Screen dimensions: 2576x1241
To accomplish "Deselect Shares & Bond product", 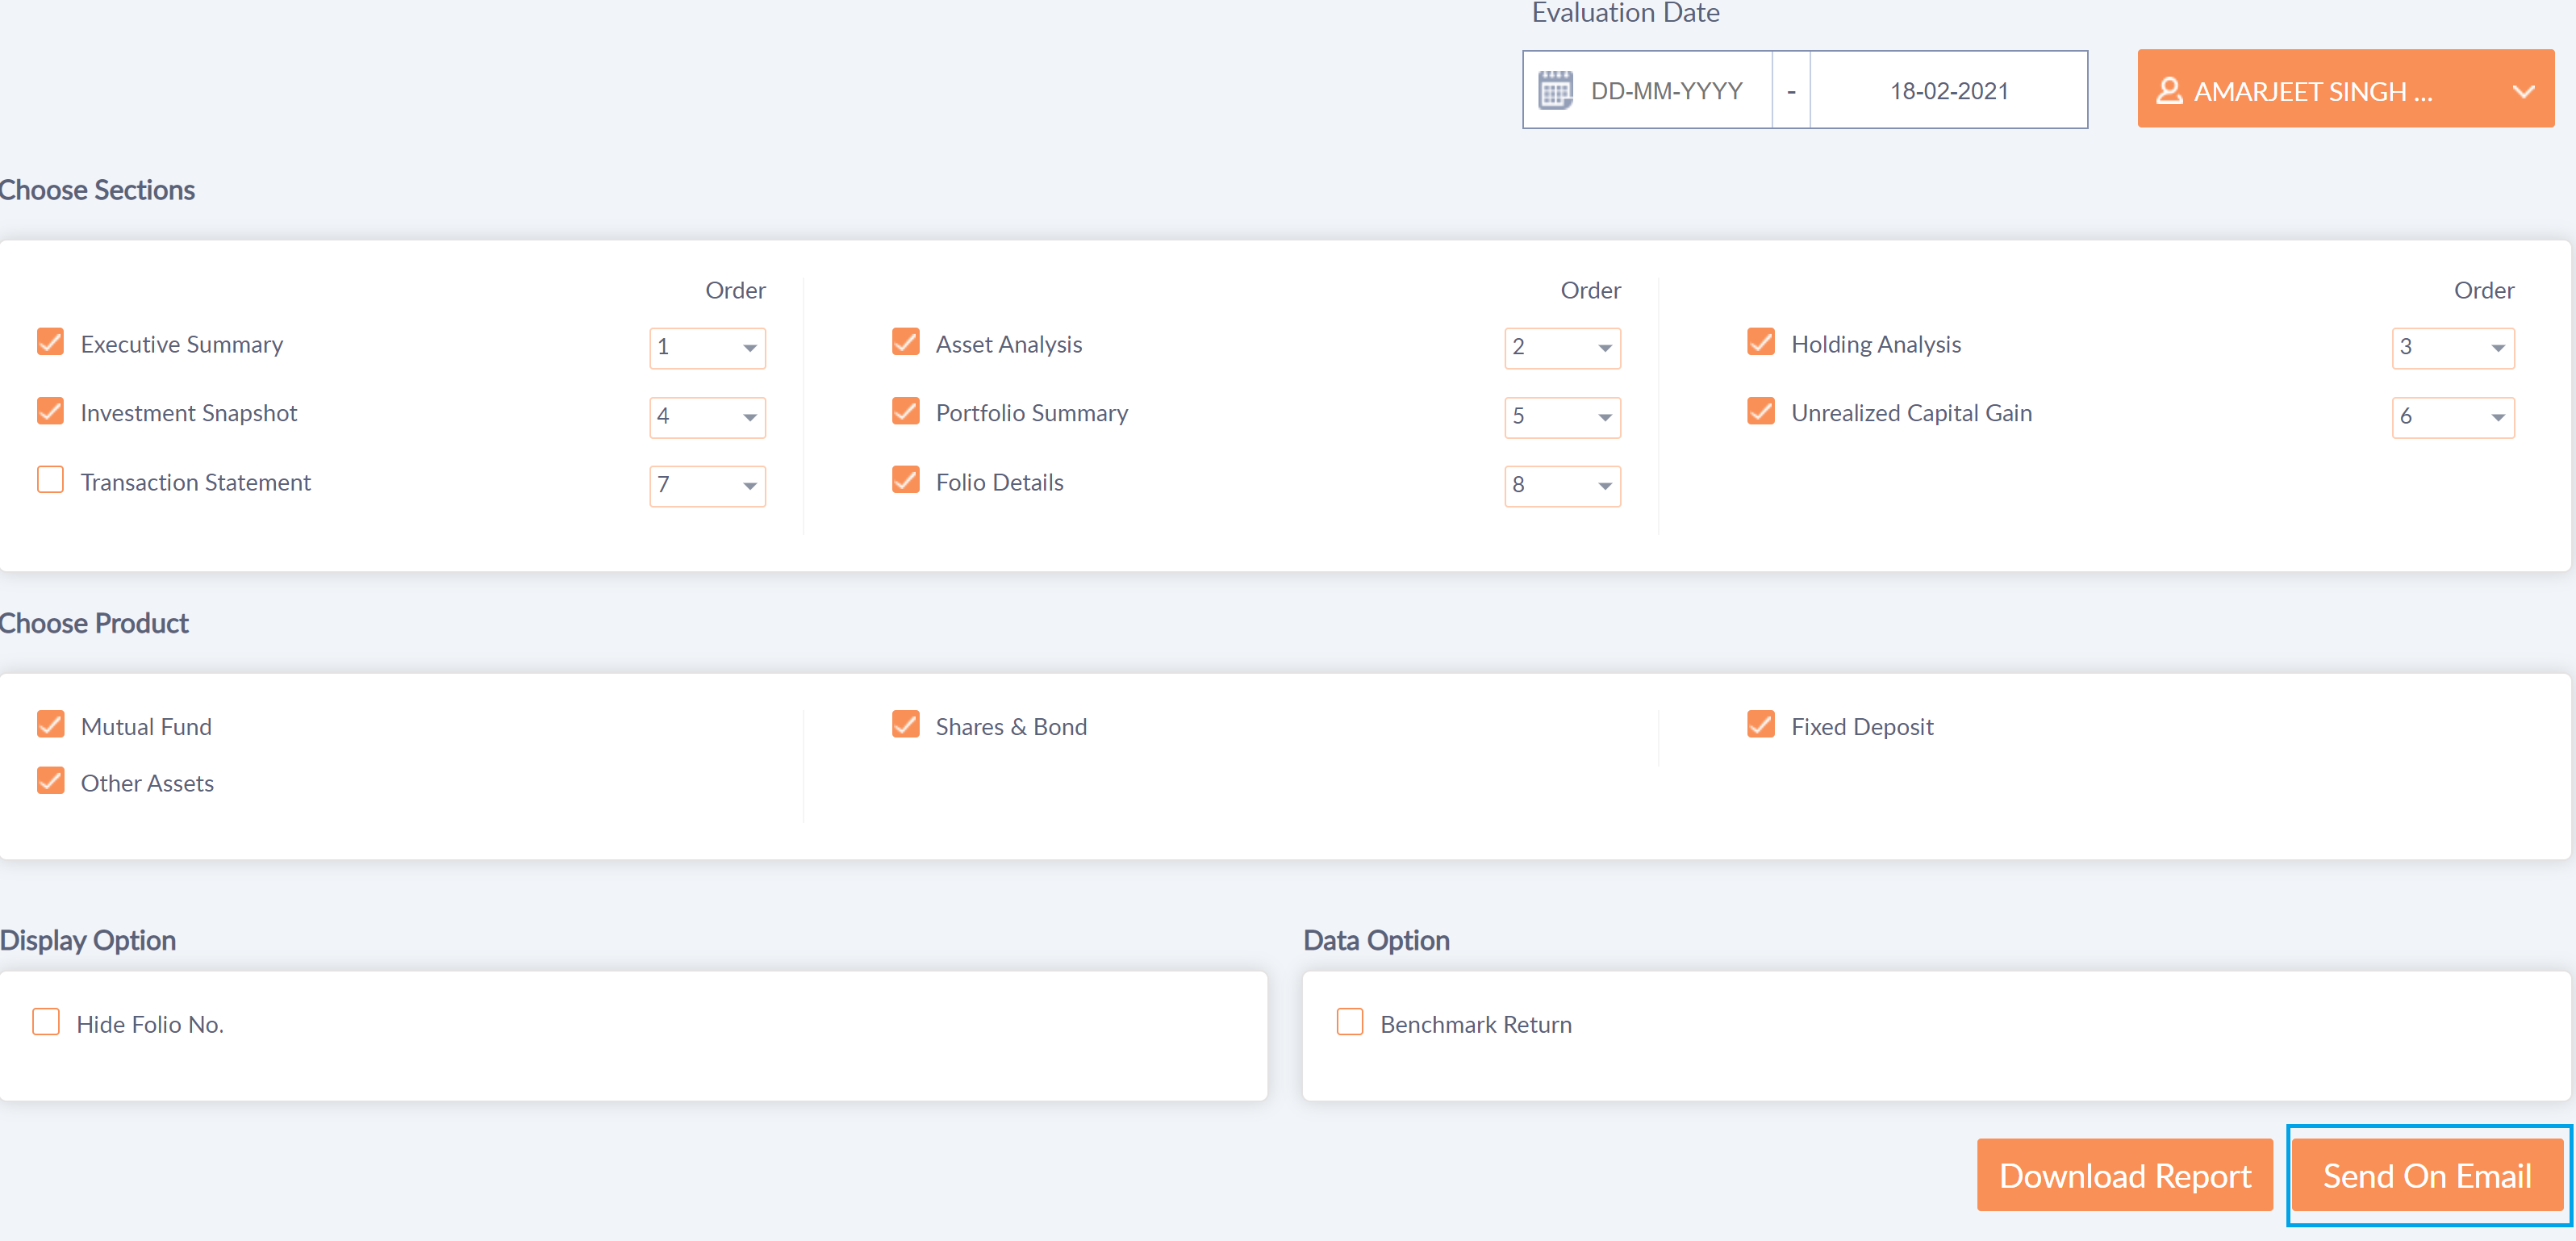I will [x=905, y=725].
